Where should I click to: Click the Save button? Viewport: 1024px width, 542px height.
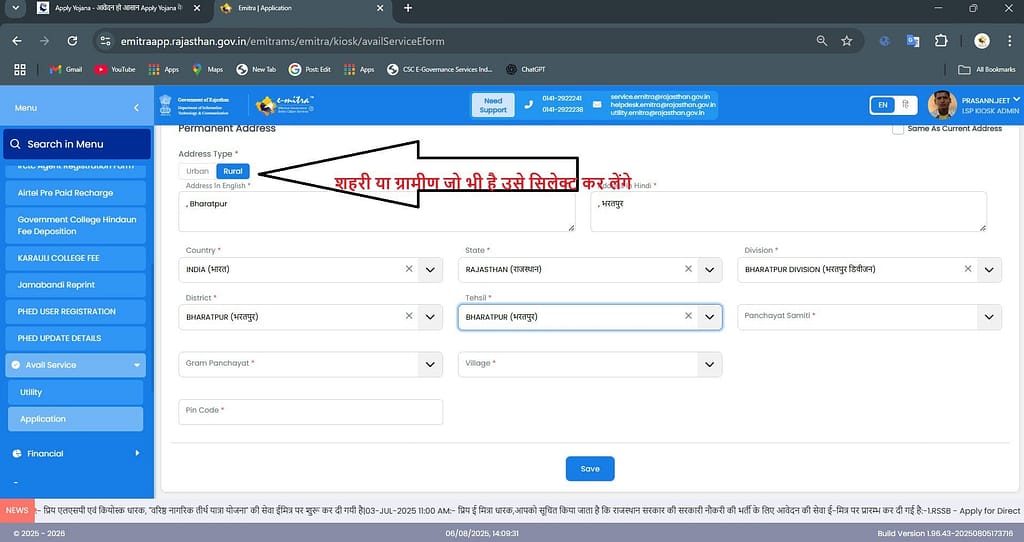[x=589, y=468]
